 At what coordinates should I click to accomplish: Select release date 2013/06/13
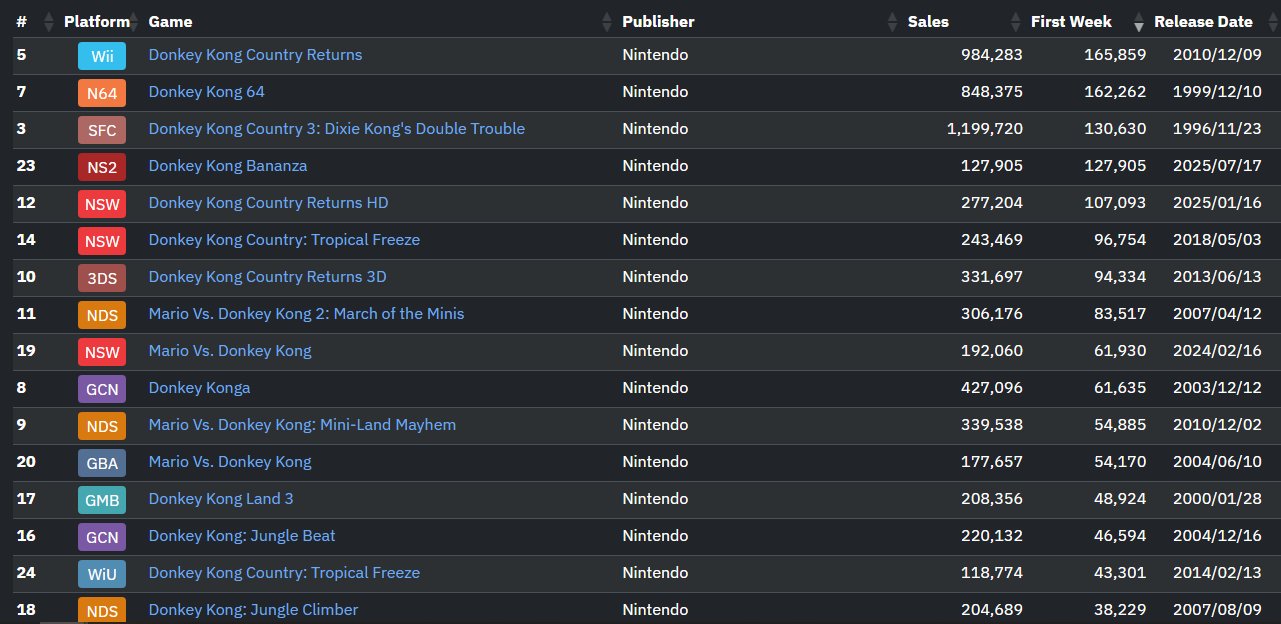tap(1217, 277)
